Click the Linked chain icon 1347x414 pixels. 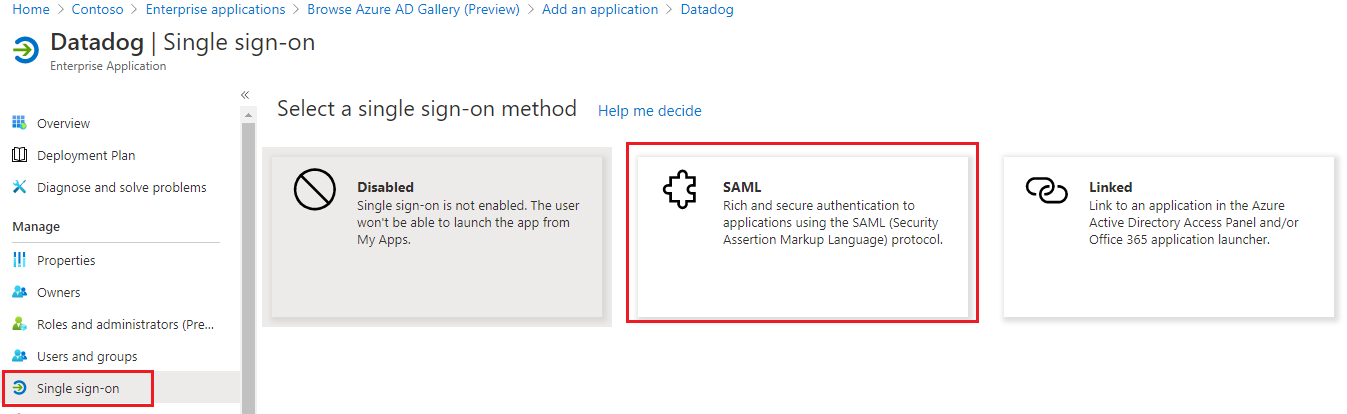point(1047,190)
